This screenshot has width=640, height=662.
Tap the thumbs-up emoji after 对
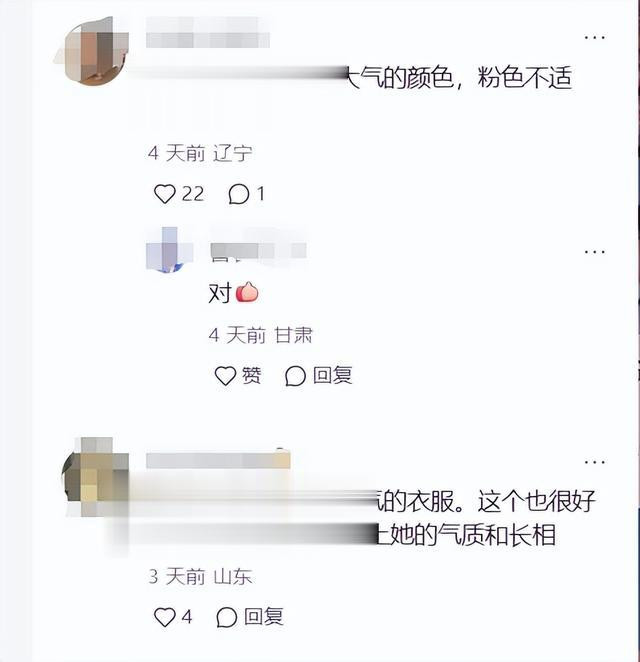click(247, 292)
